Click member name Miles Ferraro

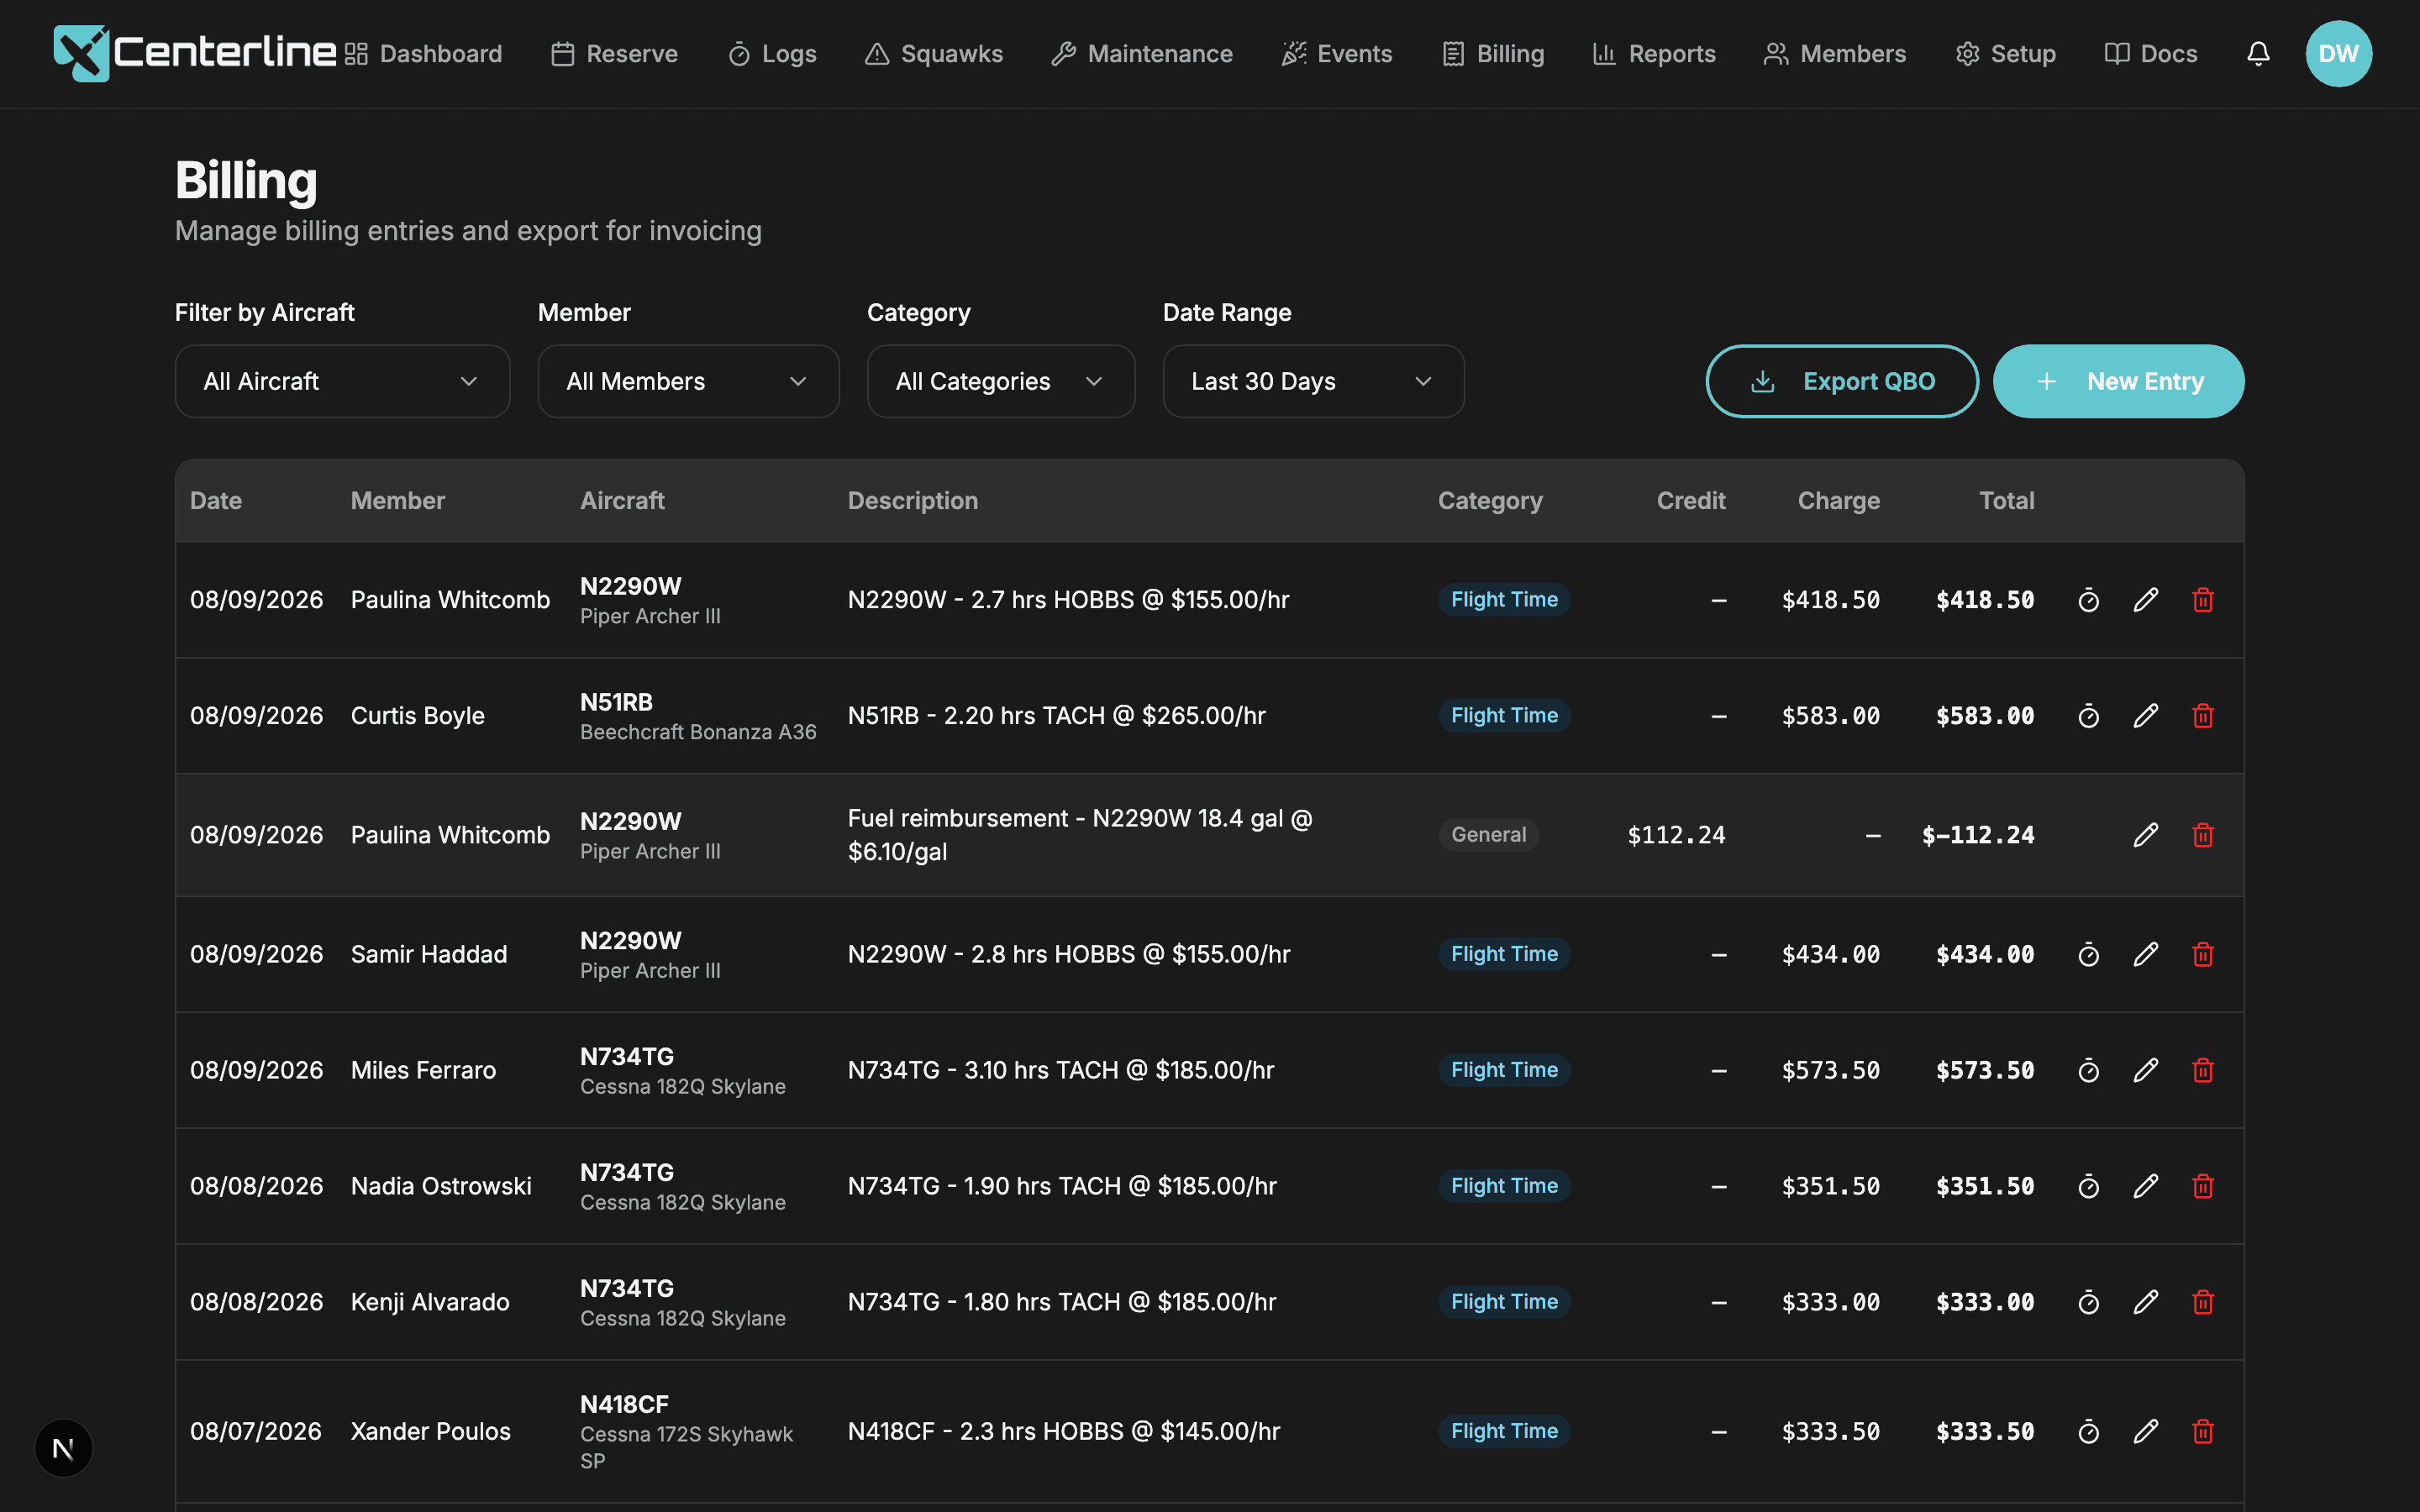tap(423, 1070)
